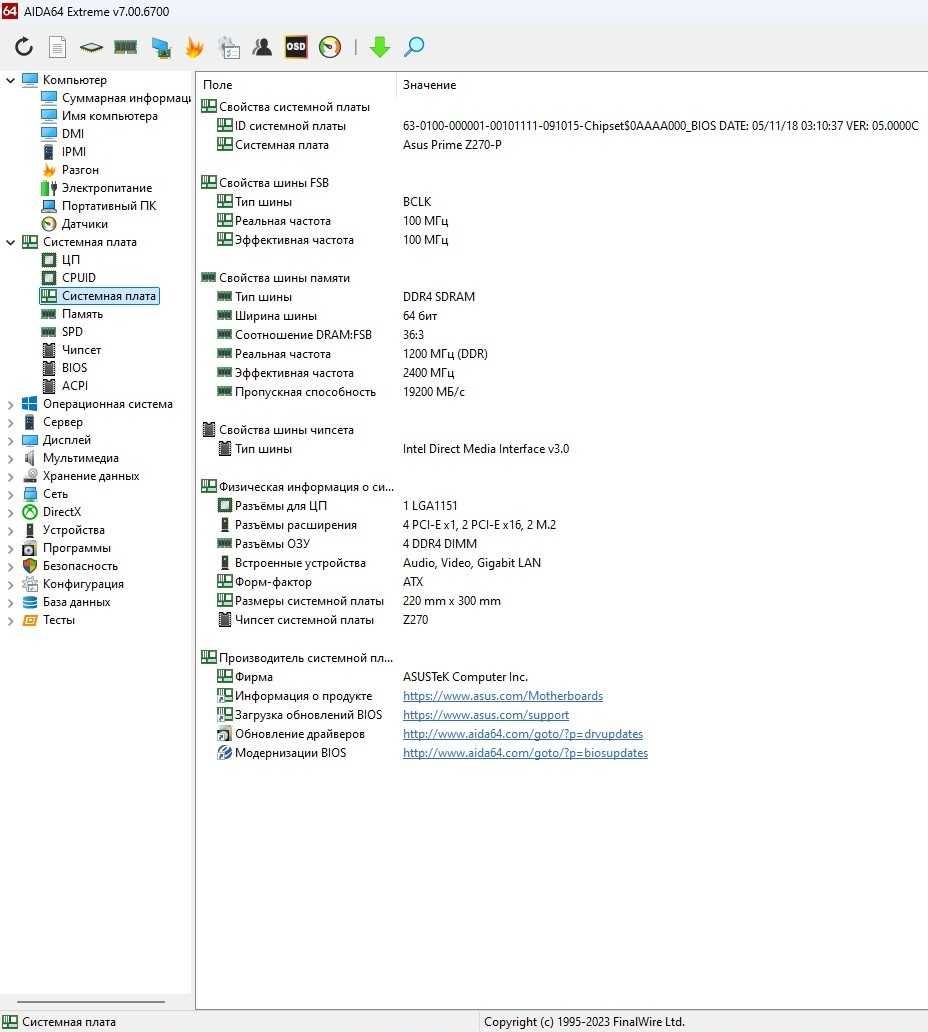Select the ЦП tree item
This screenshot has width=928, height=1032.
click(x=61, y=260)
